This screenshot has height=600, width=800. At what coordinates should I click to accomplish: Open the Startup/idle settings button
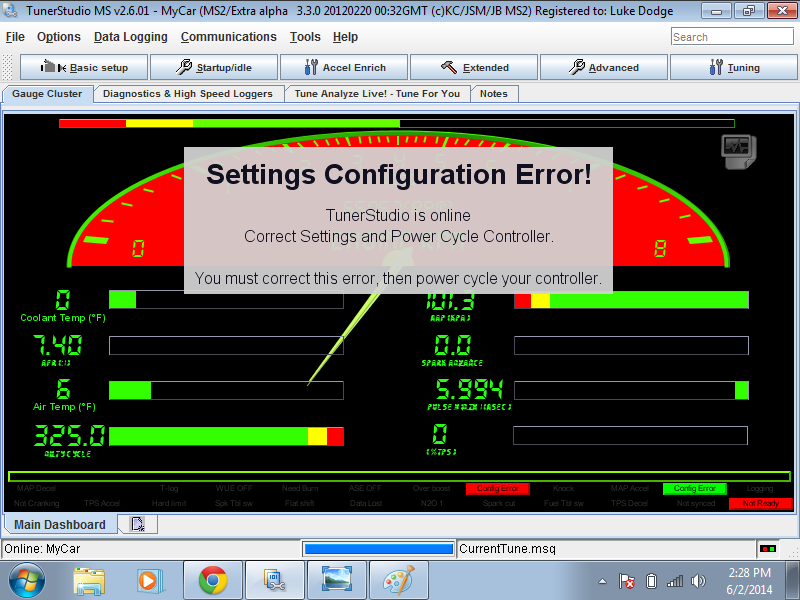[x=214, y=67]
